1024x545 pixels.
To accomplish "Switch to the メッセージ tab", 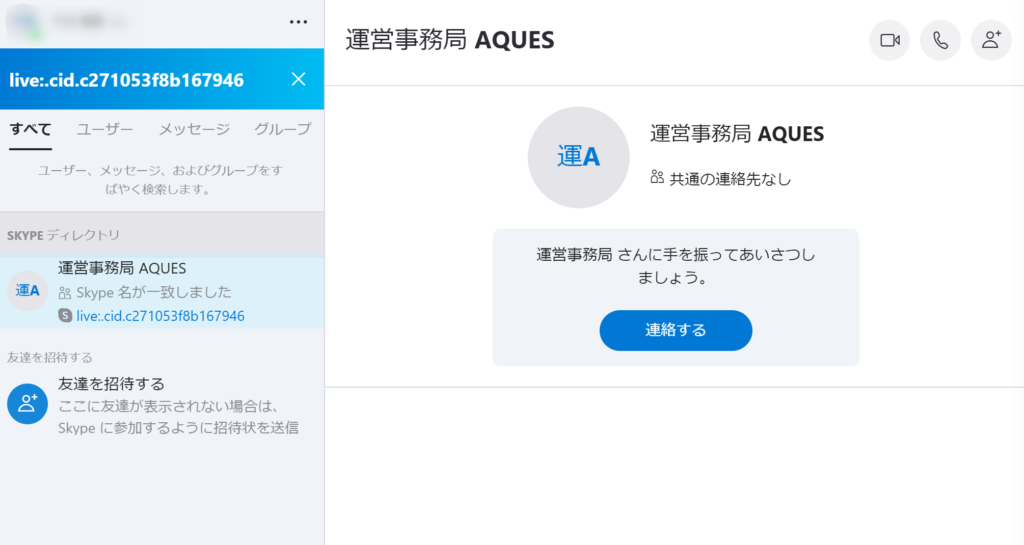I will point(194,129).
